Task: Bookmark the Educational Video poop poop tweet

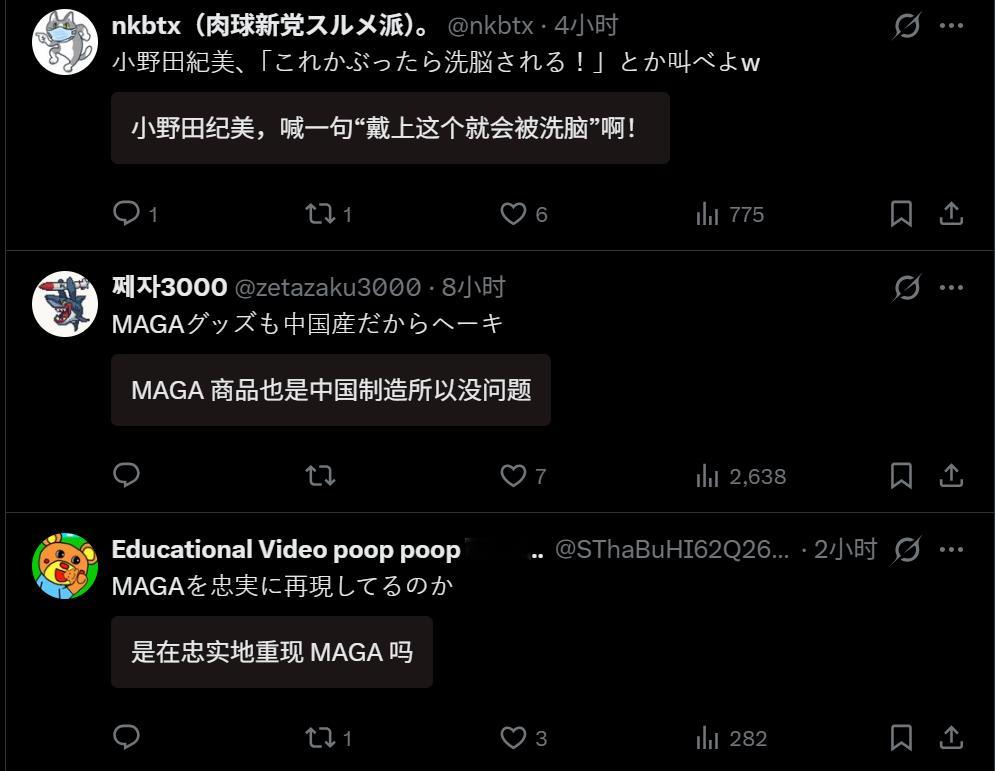Action: pos(901,738)
